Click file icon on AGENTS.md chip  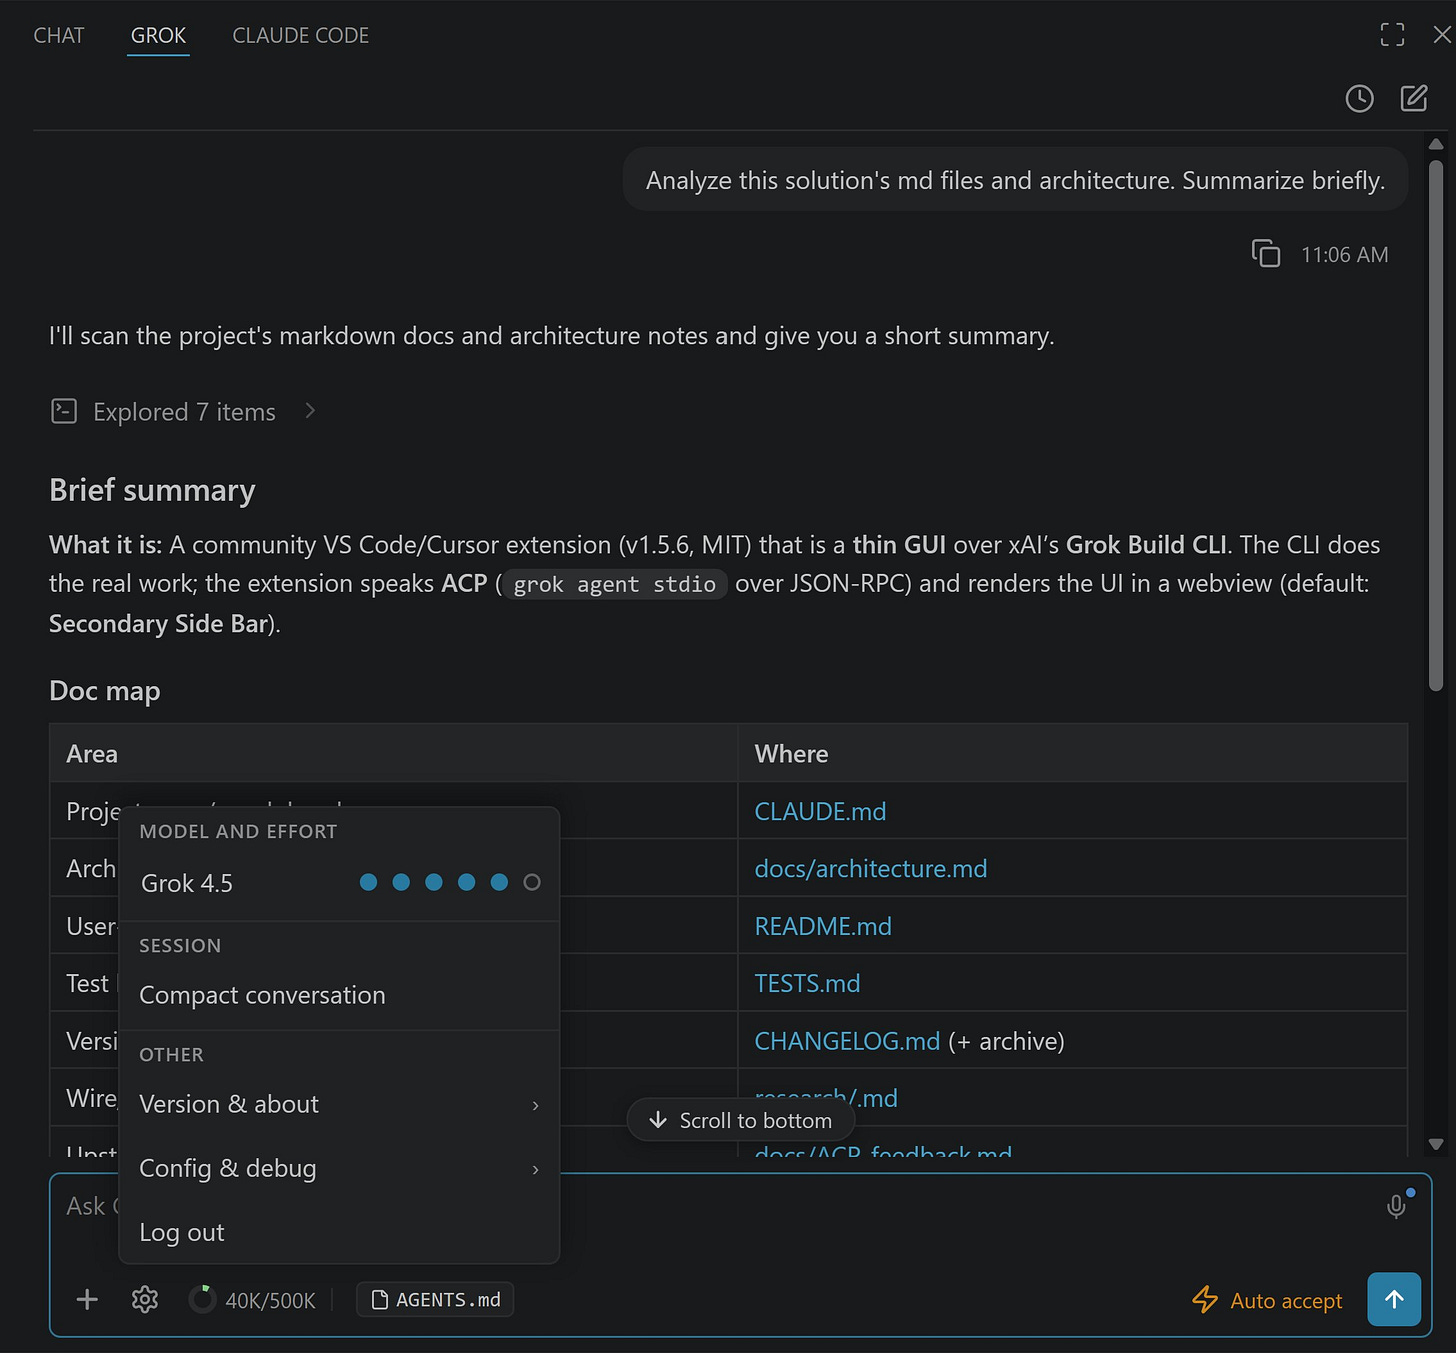coord(380,1299)
